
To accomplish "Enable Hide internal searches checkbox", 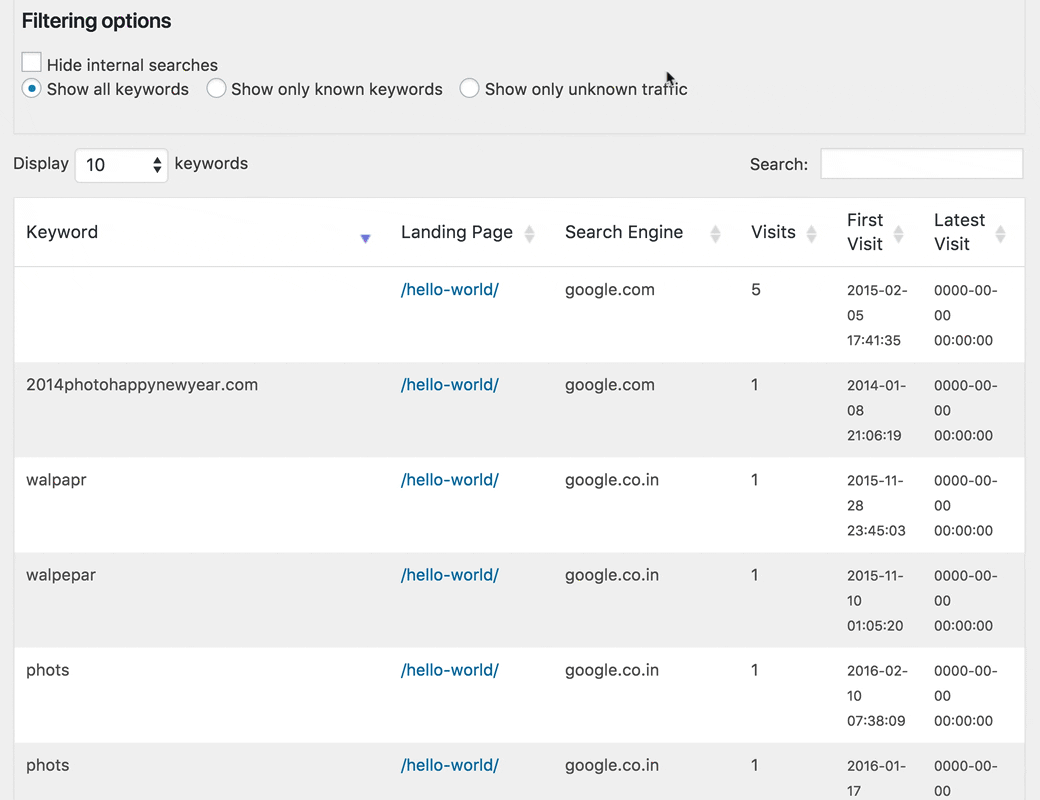I will pyautogui.click(x=32, y=63).
